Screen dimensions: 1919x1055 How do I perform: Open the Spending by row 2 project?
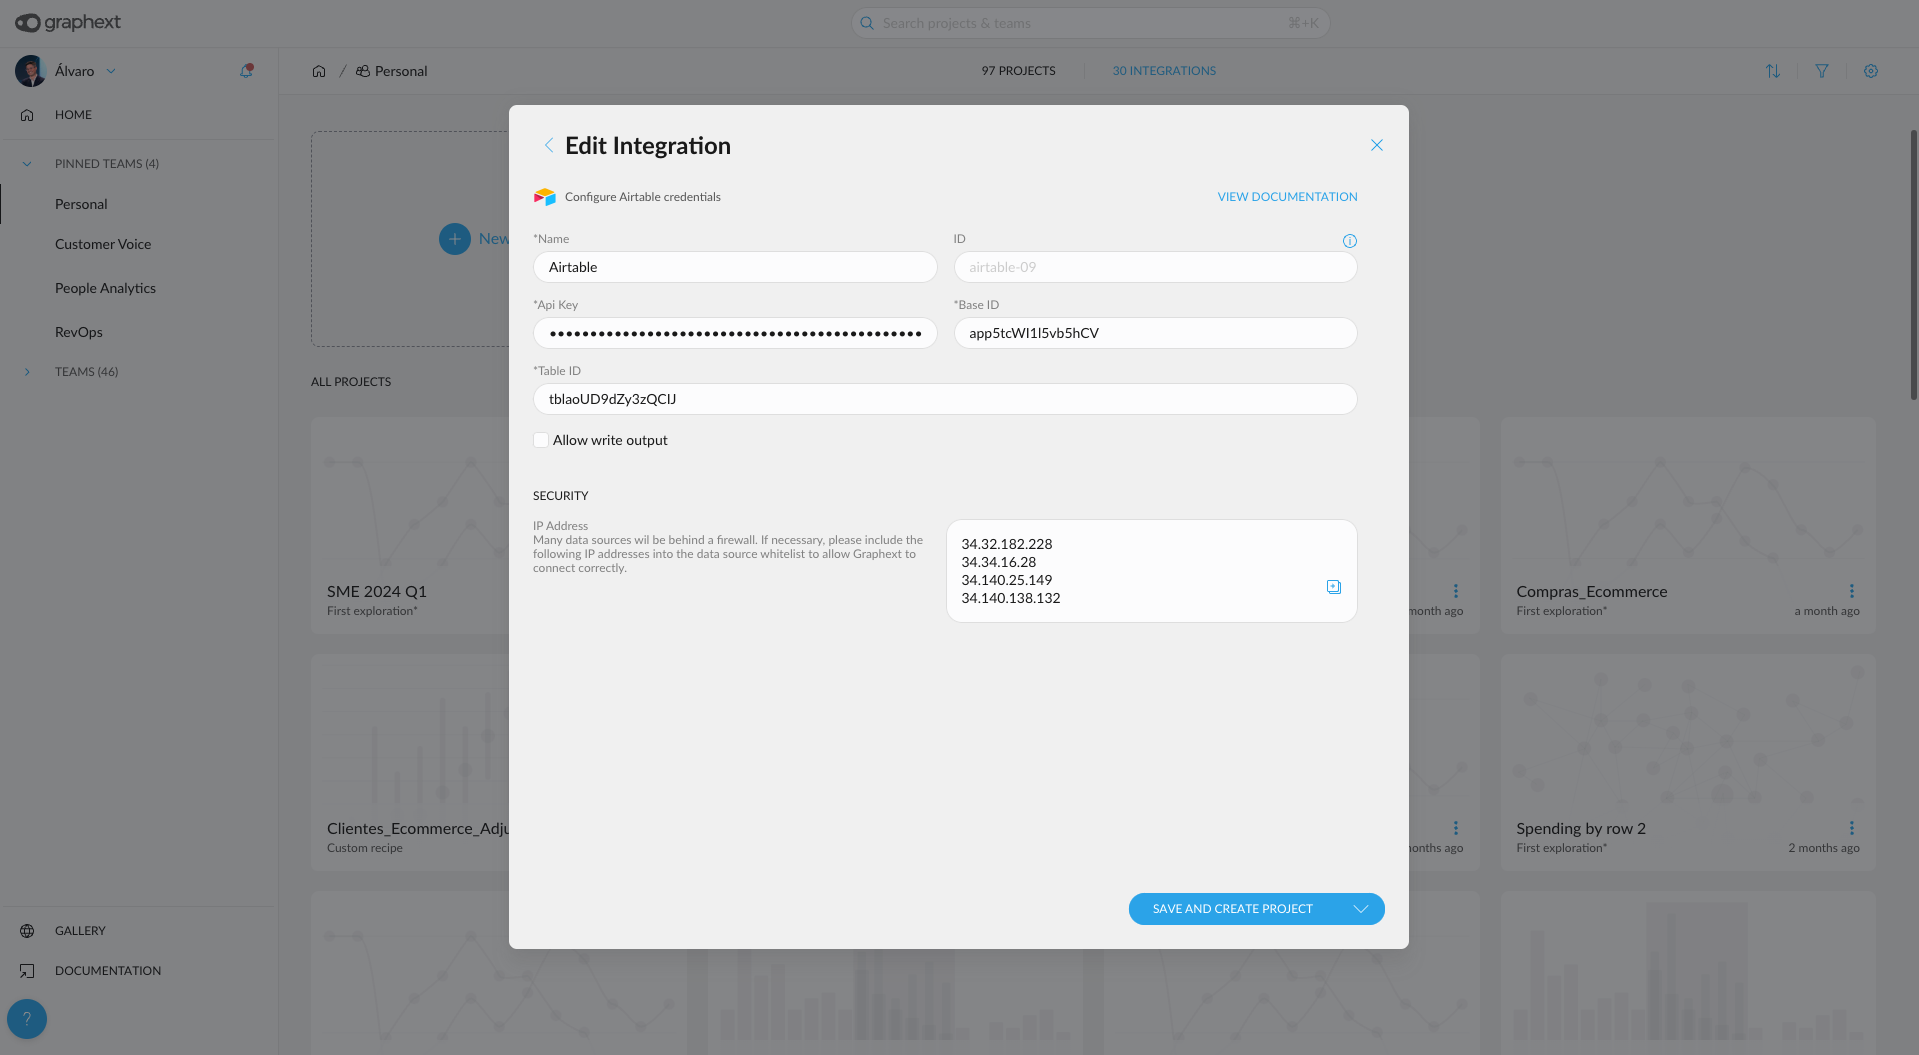1687,762
